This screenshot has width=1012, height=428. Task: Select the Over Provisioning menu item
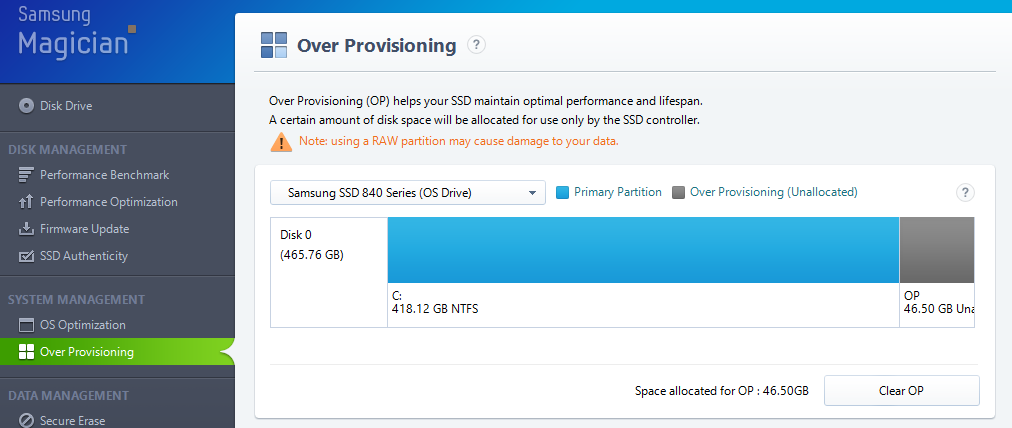point(86,352)
